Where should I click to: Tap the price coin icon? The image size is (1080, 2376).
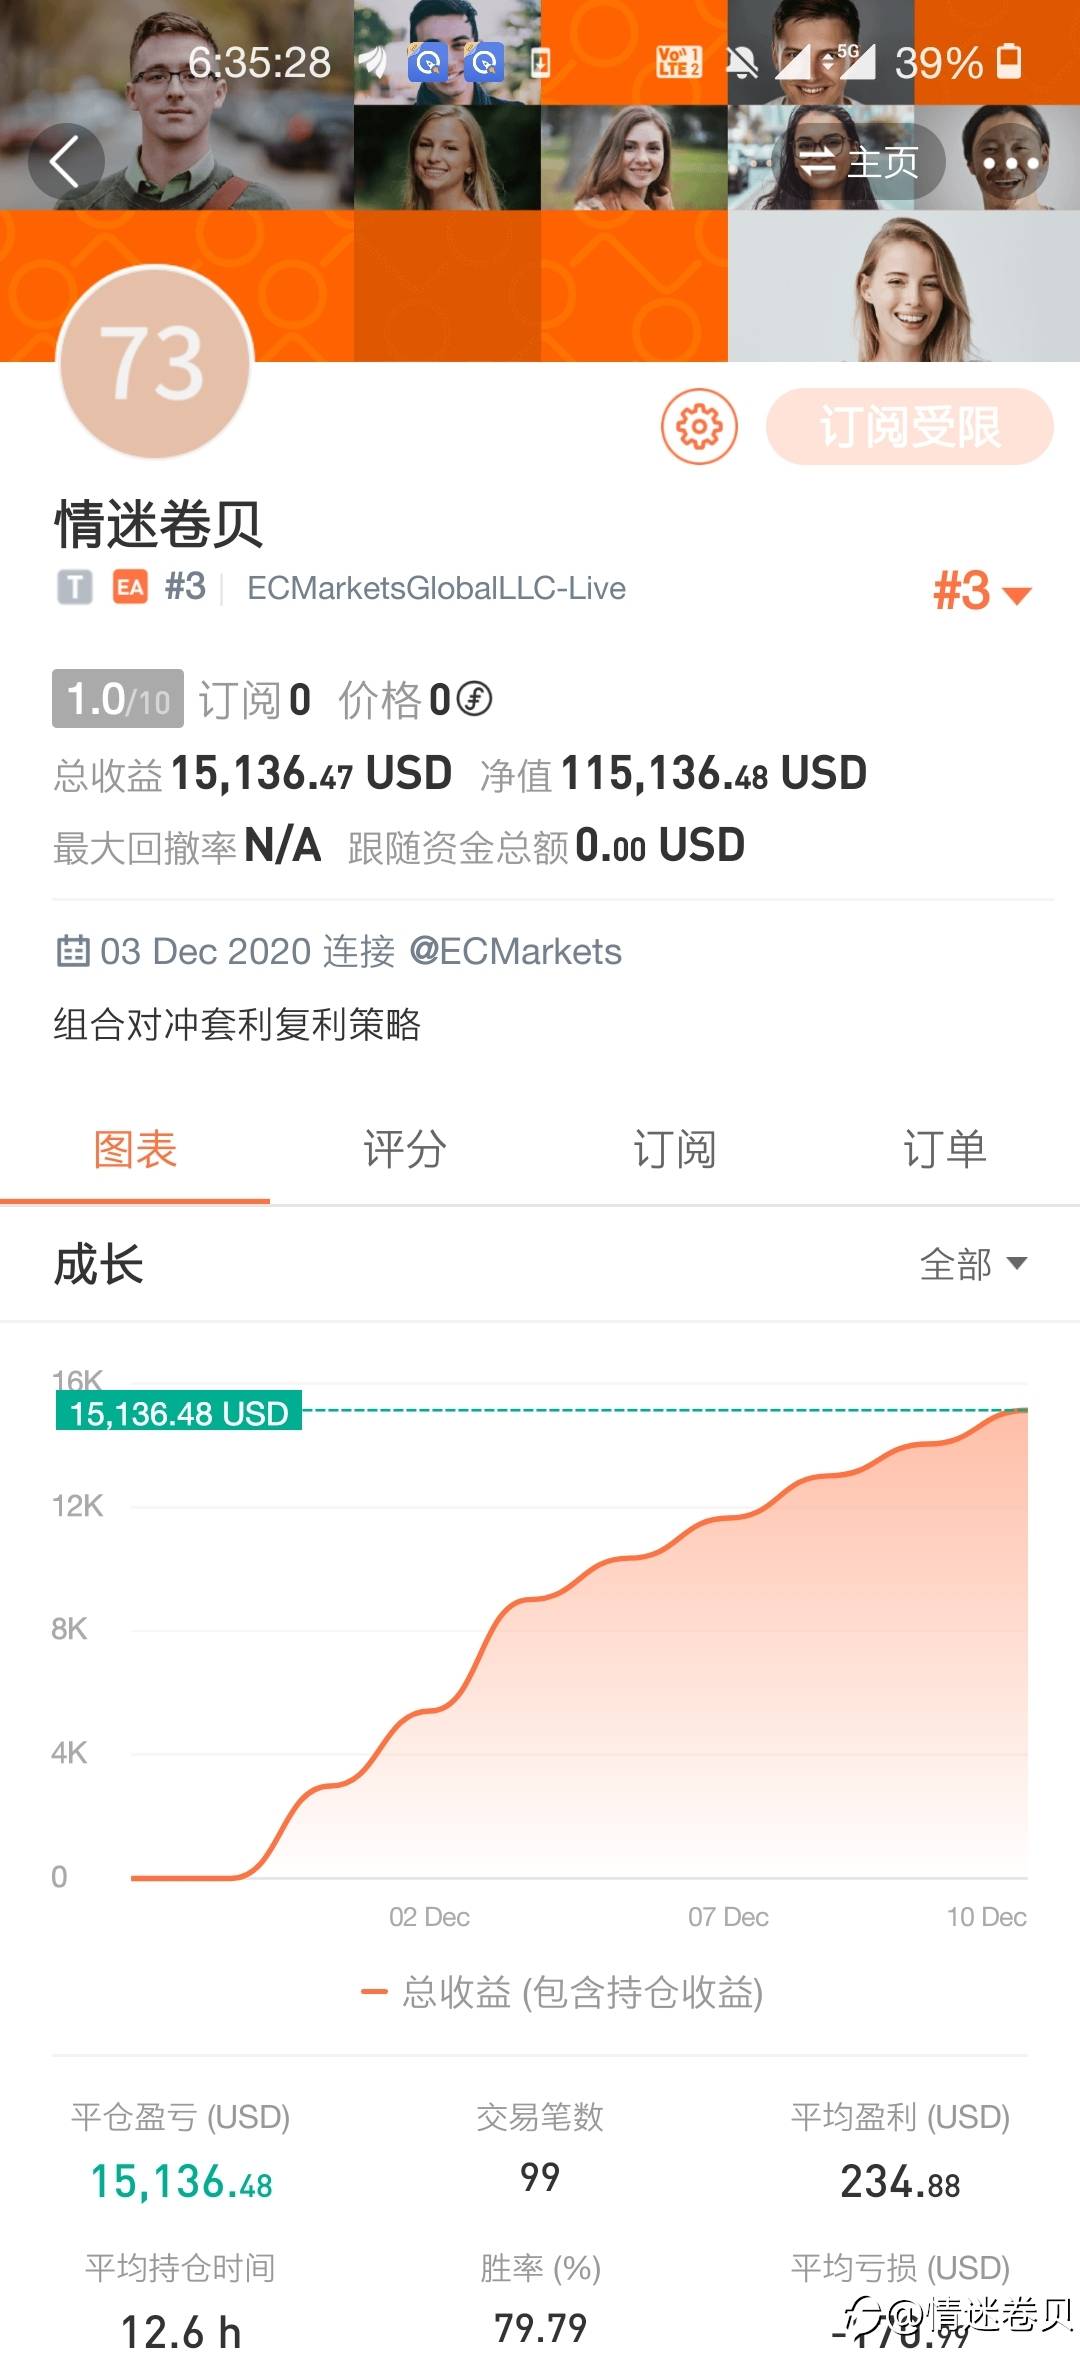[x=474, y=699]
